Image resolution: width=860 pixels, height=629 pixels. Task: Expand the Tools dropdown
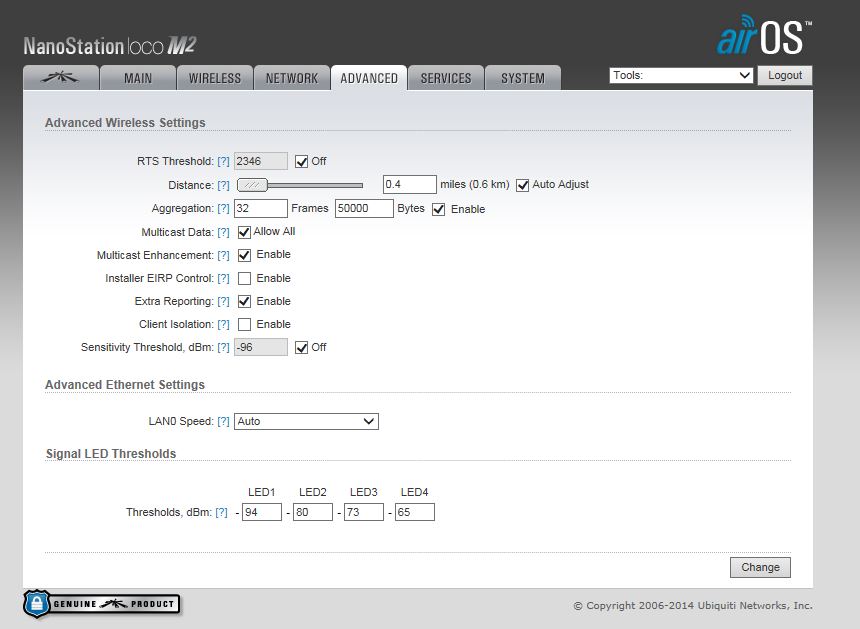(x=681, y=75)
